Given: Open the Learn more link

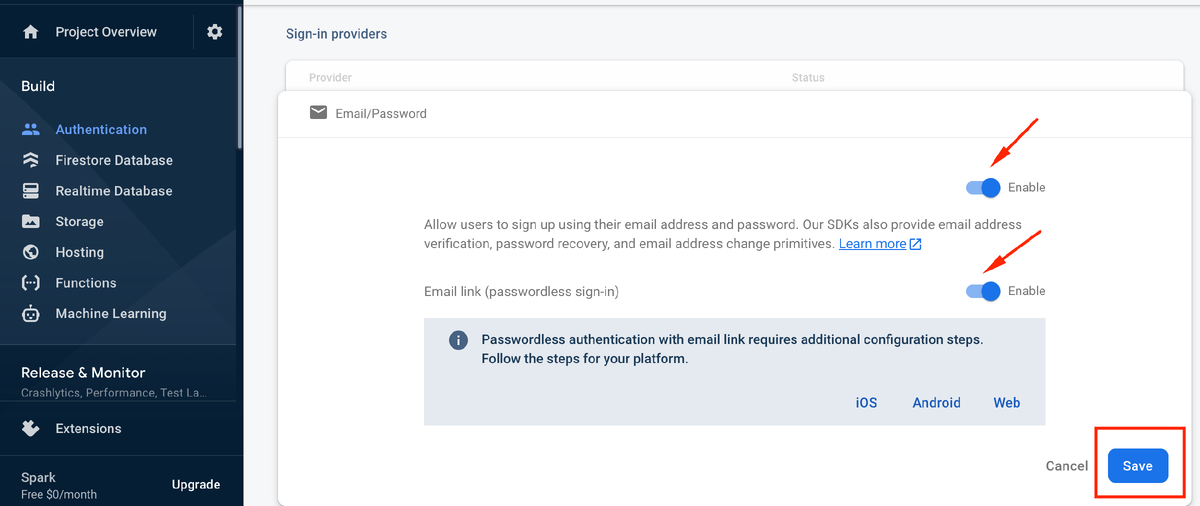Looking at the screenshot, I should [872, 244].
